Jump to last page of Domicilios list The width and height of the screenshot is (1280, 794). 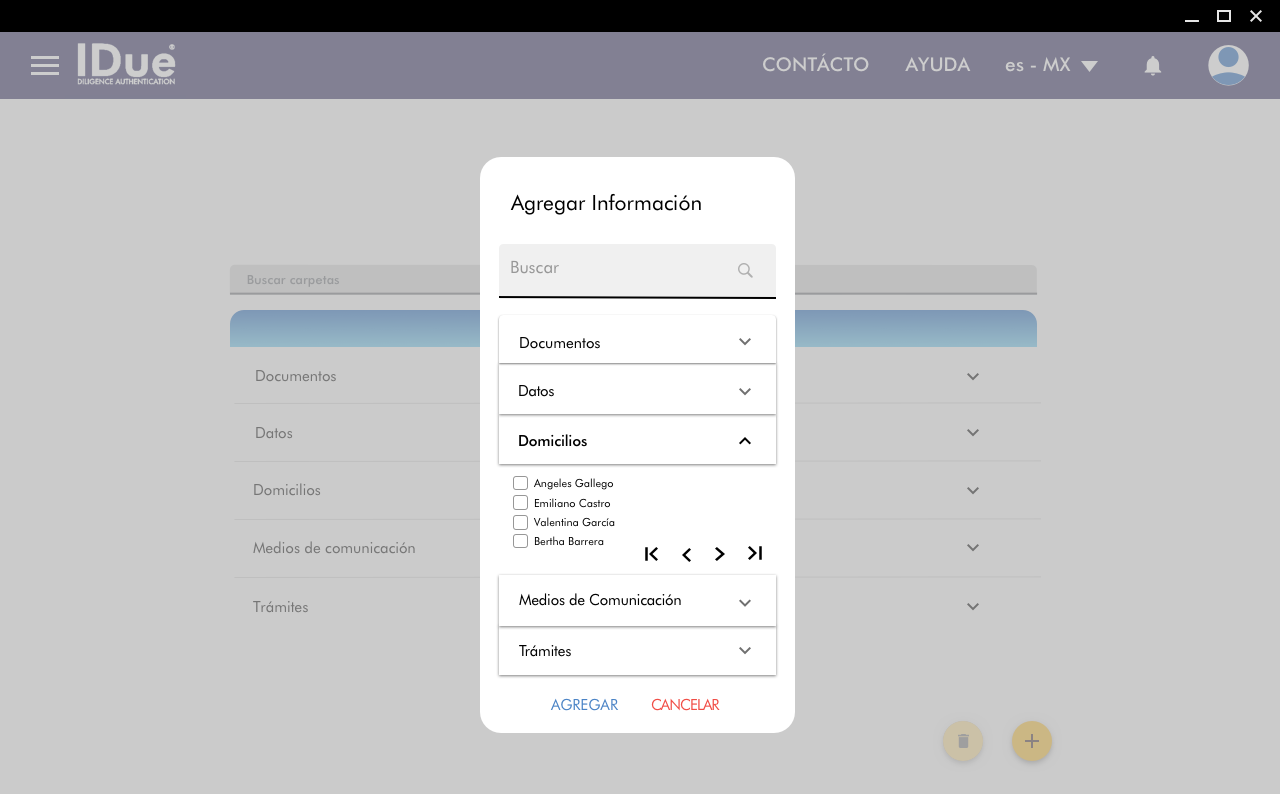pos(755,554)
